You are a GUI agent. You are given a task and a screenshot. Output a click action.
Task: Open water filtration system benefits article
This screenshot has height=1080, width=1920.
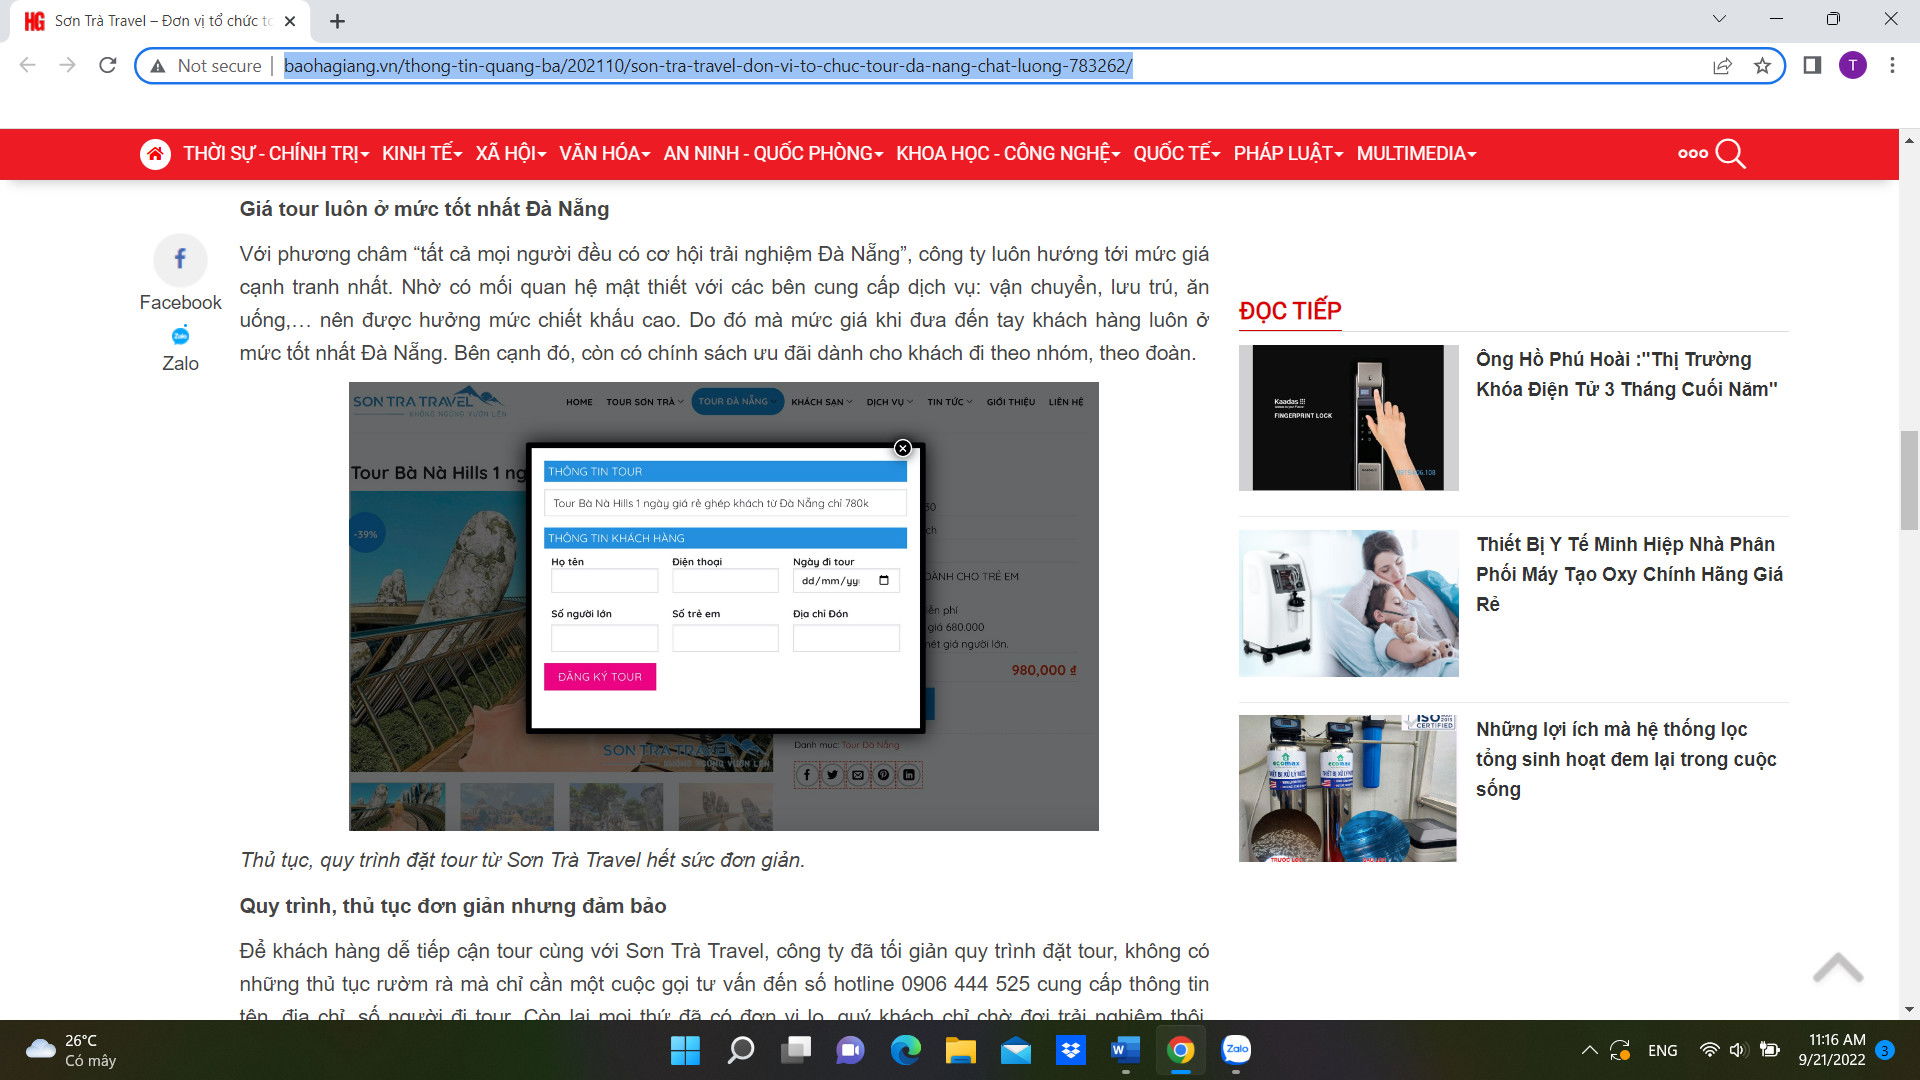[1626, 759]
